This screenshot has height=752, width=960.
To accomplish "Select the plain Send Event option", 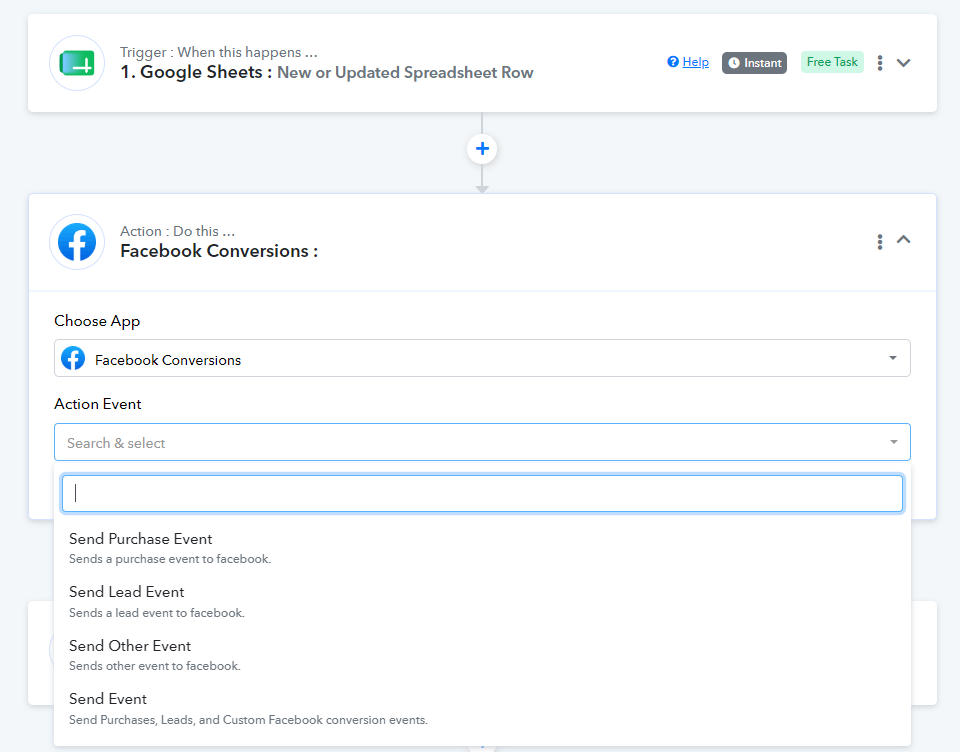I will pos(482,709).
